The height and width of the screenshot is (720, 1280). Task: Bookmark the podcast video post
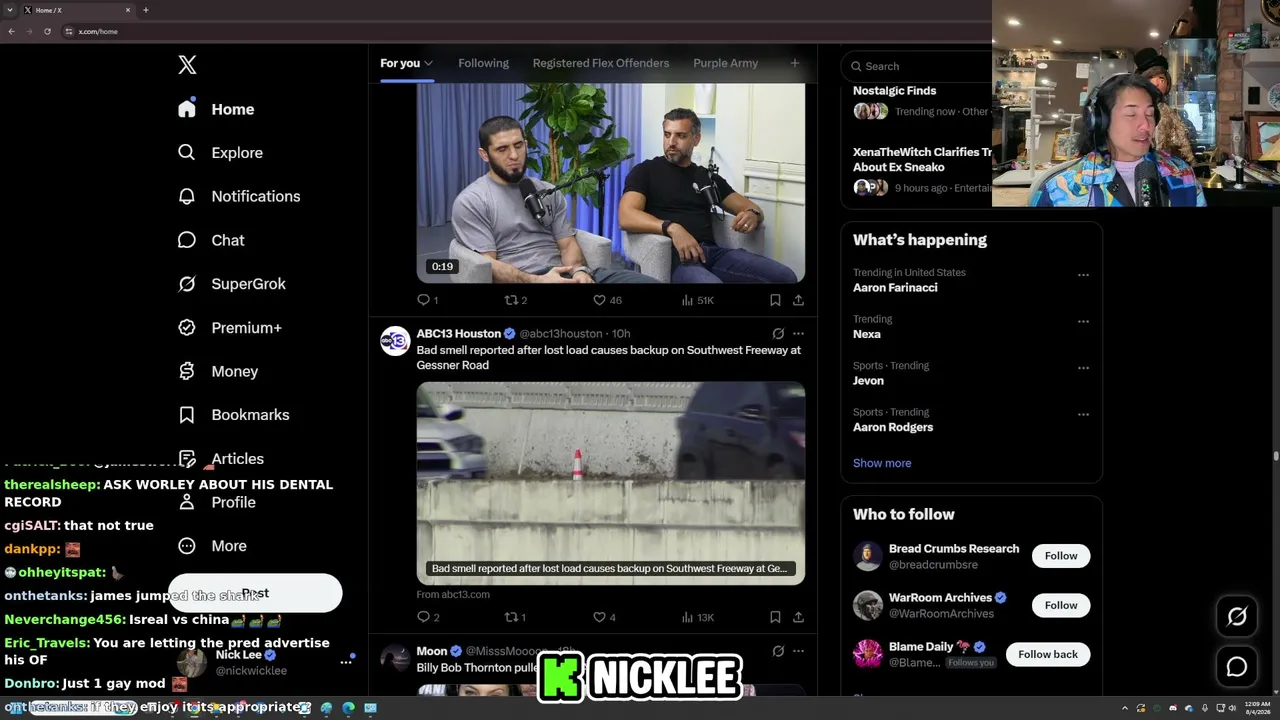(775, 300)
